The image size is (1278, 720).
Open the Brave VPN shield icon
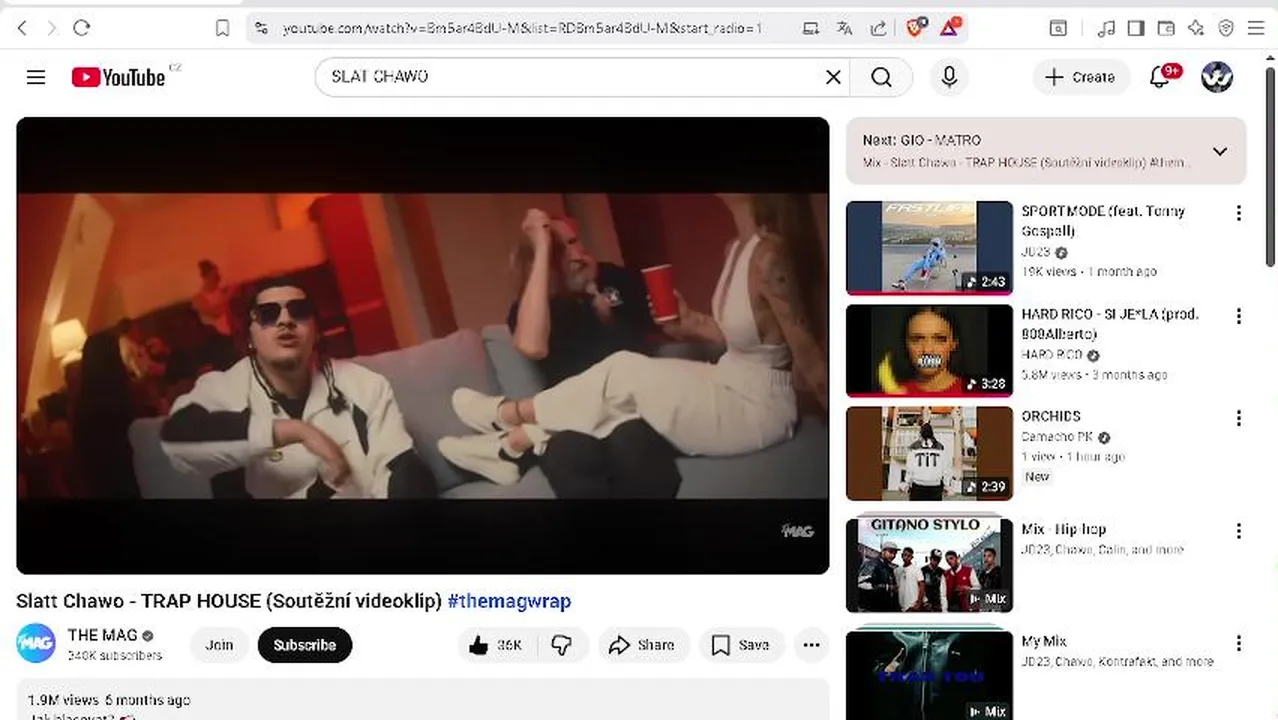click(1226, 28)
